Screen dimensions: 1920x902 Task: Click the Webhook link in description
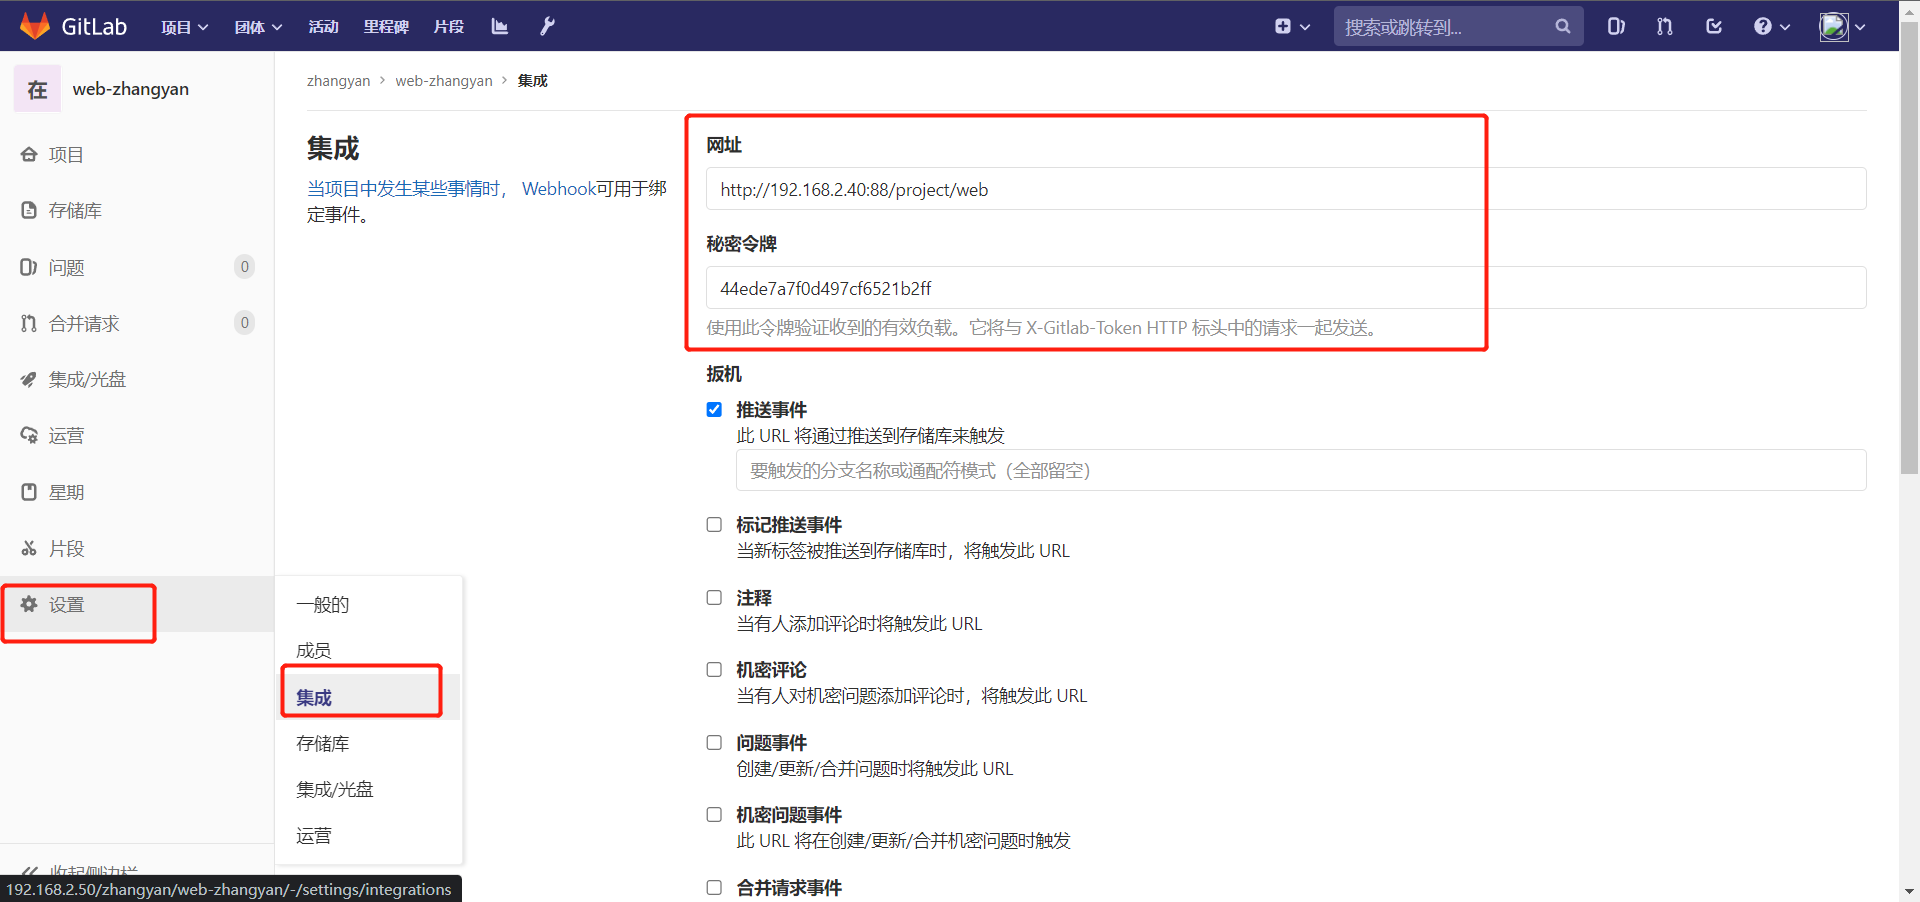tap(558, 189)
